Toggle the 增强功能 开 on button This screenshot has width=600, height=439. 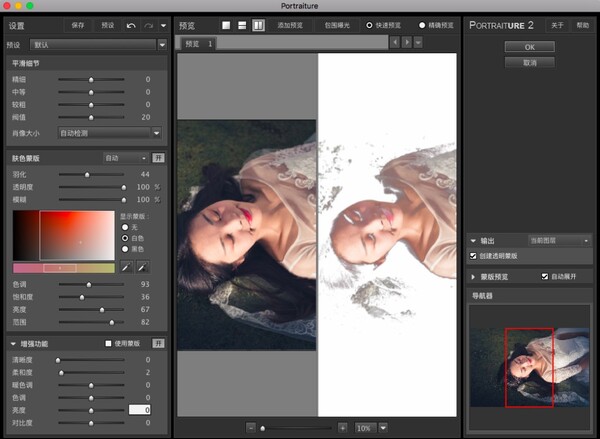point(158,343)
